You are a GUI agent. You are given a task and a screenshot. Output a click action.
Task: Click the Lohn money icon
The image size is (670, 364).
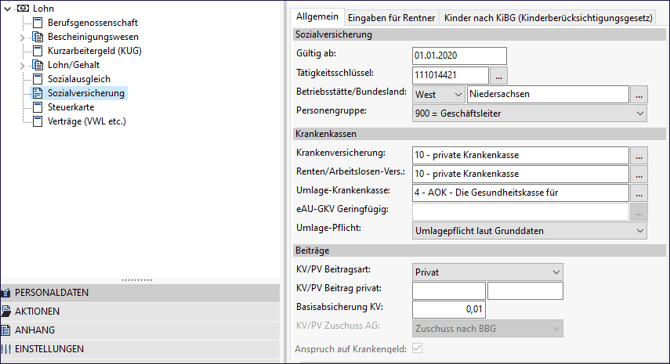[23, 9]
